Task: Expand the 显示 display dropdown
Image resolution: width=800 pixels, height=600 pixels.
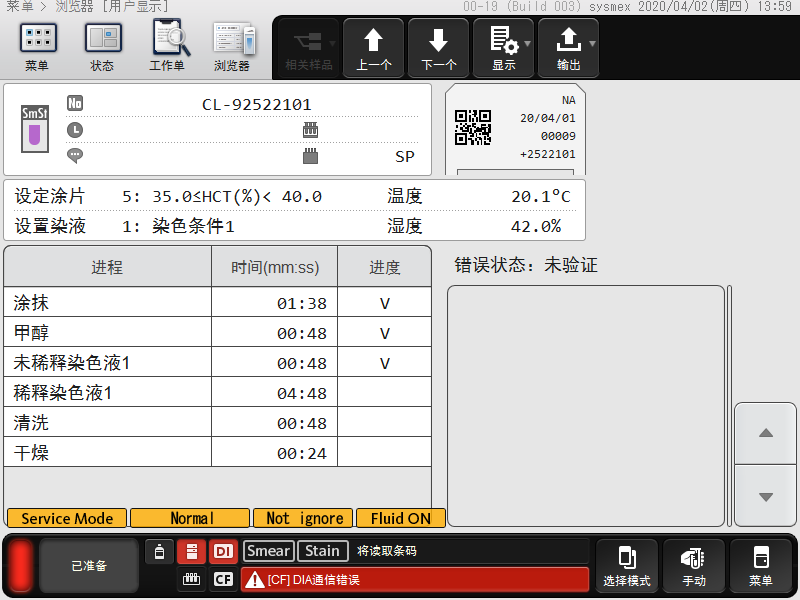Action: point(504,48)
